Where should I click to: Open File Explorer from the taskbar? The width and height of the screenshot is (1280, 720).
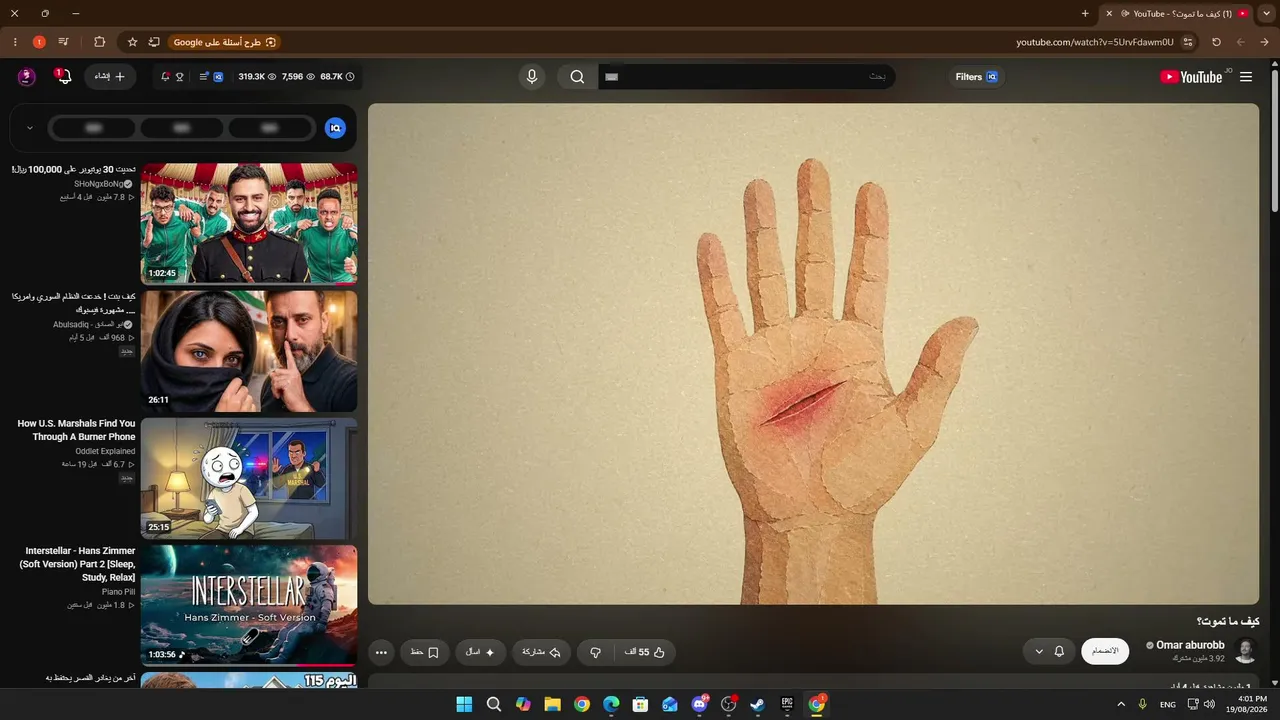coord(552,704)
